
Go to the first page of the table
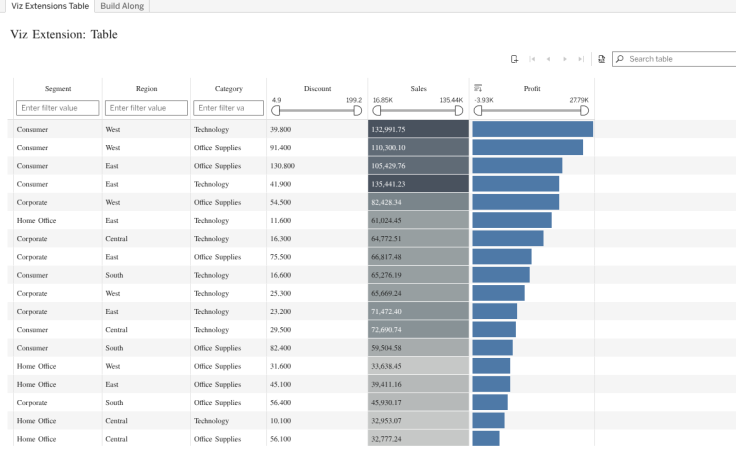pos(532,59)
